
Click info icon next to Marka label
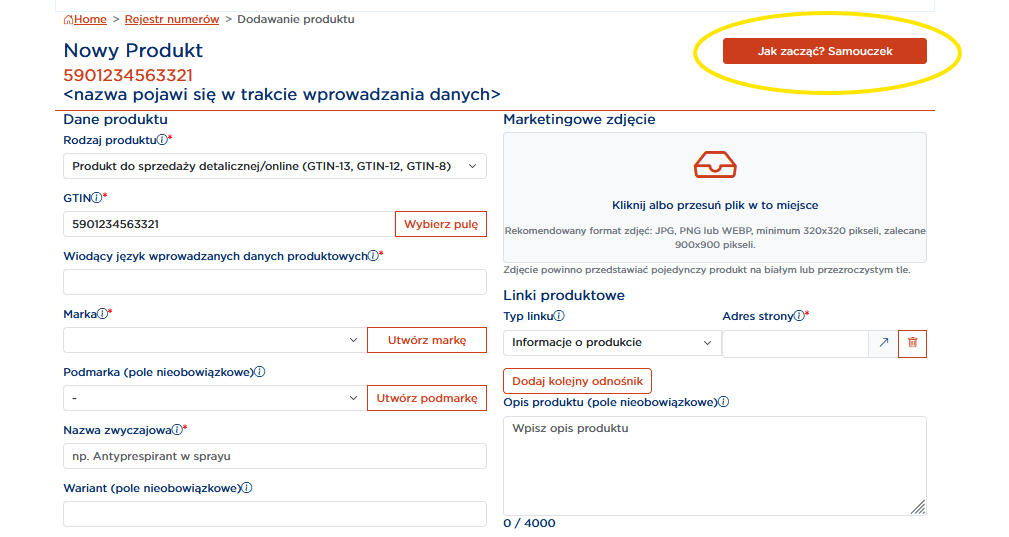[x=102, y=314]
